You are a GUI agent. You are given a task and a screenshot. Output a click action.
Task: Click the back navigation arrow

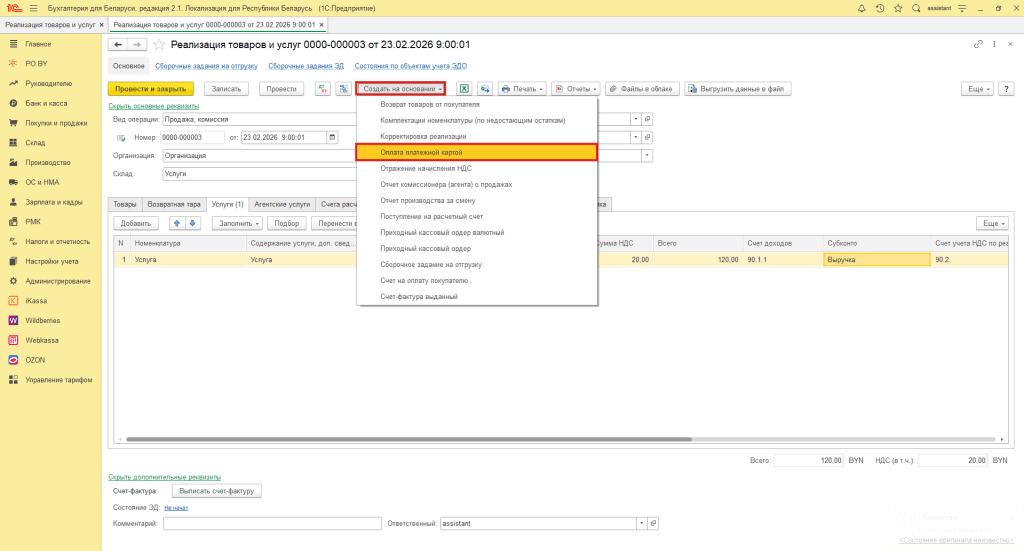click(118, 45)
